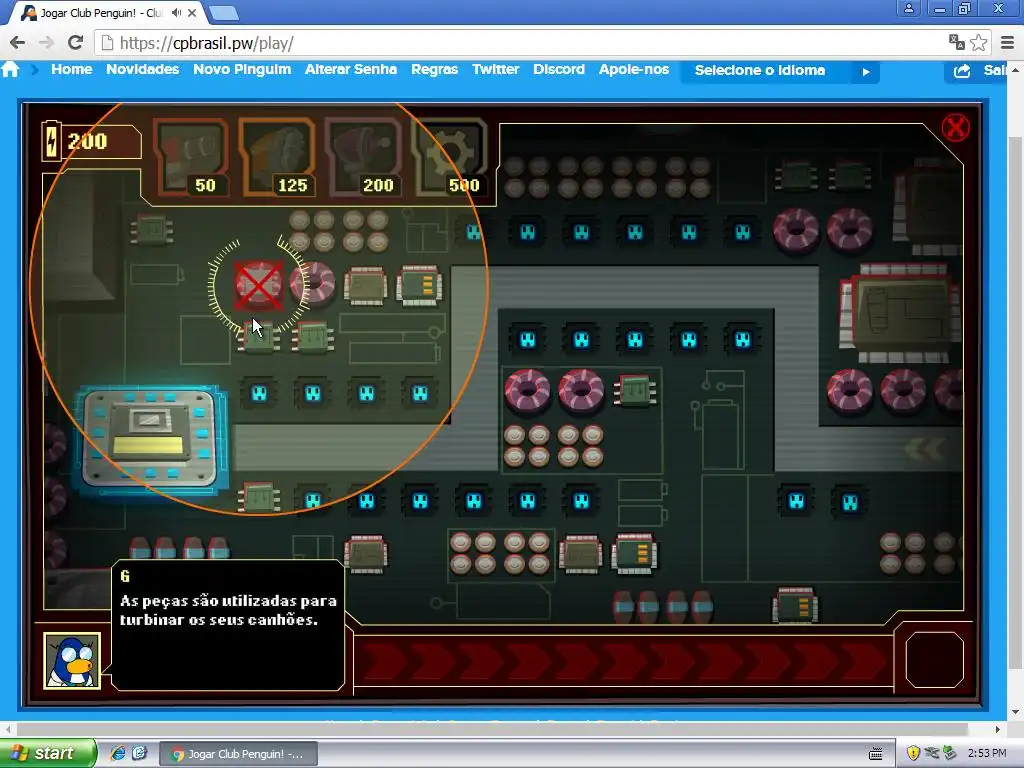Click the horizontal scrollbar track
Viewport: 1024px width, 768px height.
pos(502,729)
